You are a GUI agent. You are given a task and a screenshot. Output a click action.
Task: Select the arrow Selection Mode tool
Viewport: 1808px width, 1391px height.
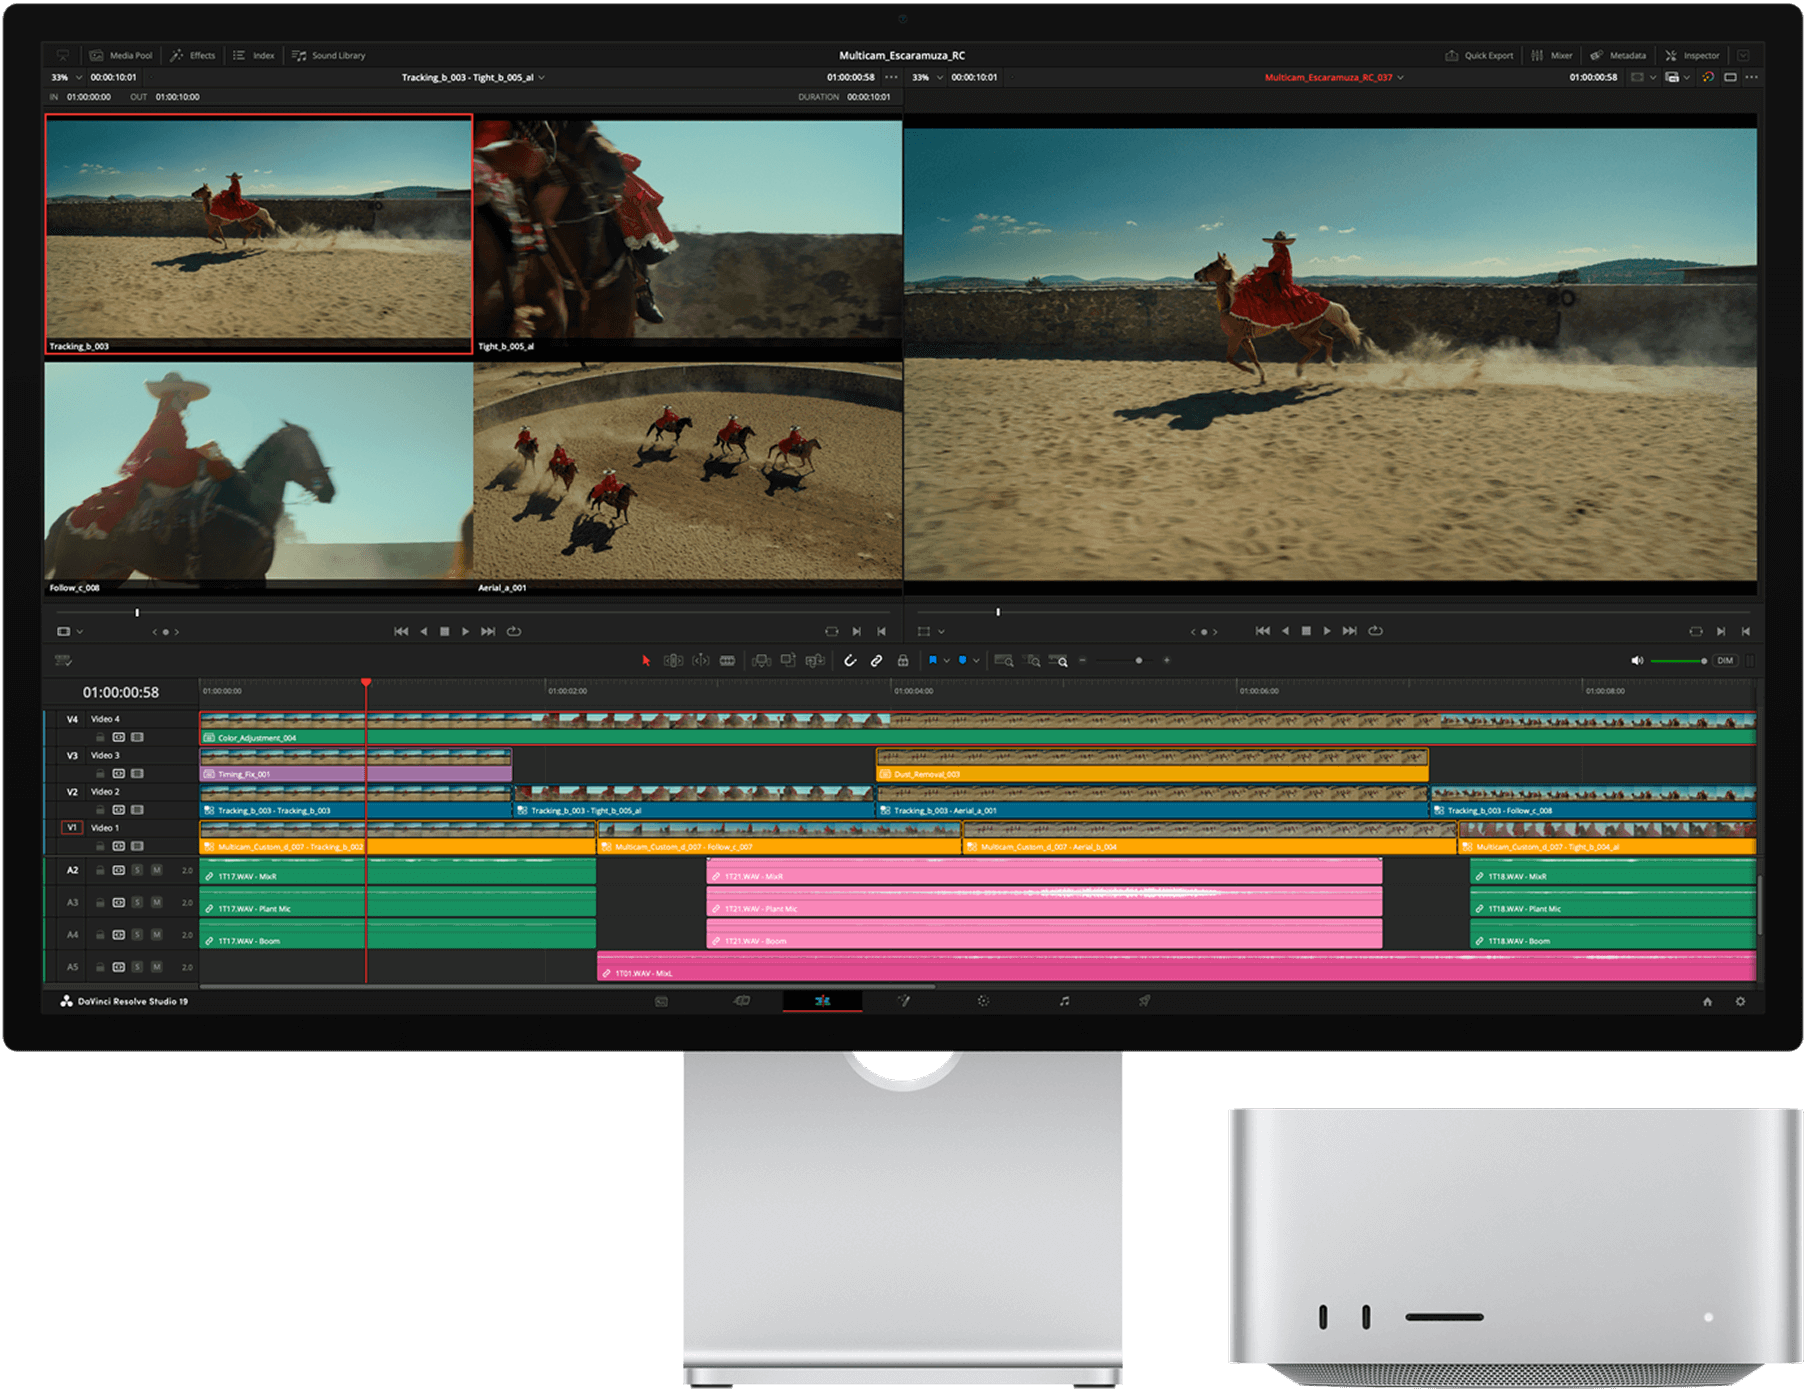click(x=646, y=661)
